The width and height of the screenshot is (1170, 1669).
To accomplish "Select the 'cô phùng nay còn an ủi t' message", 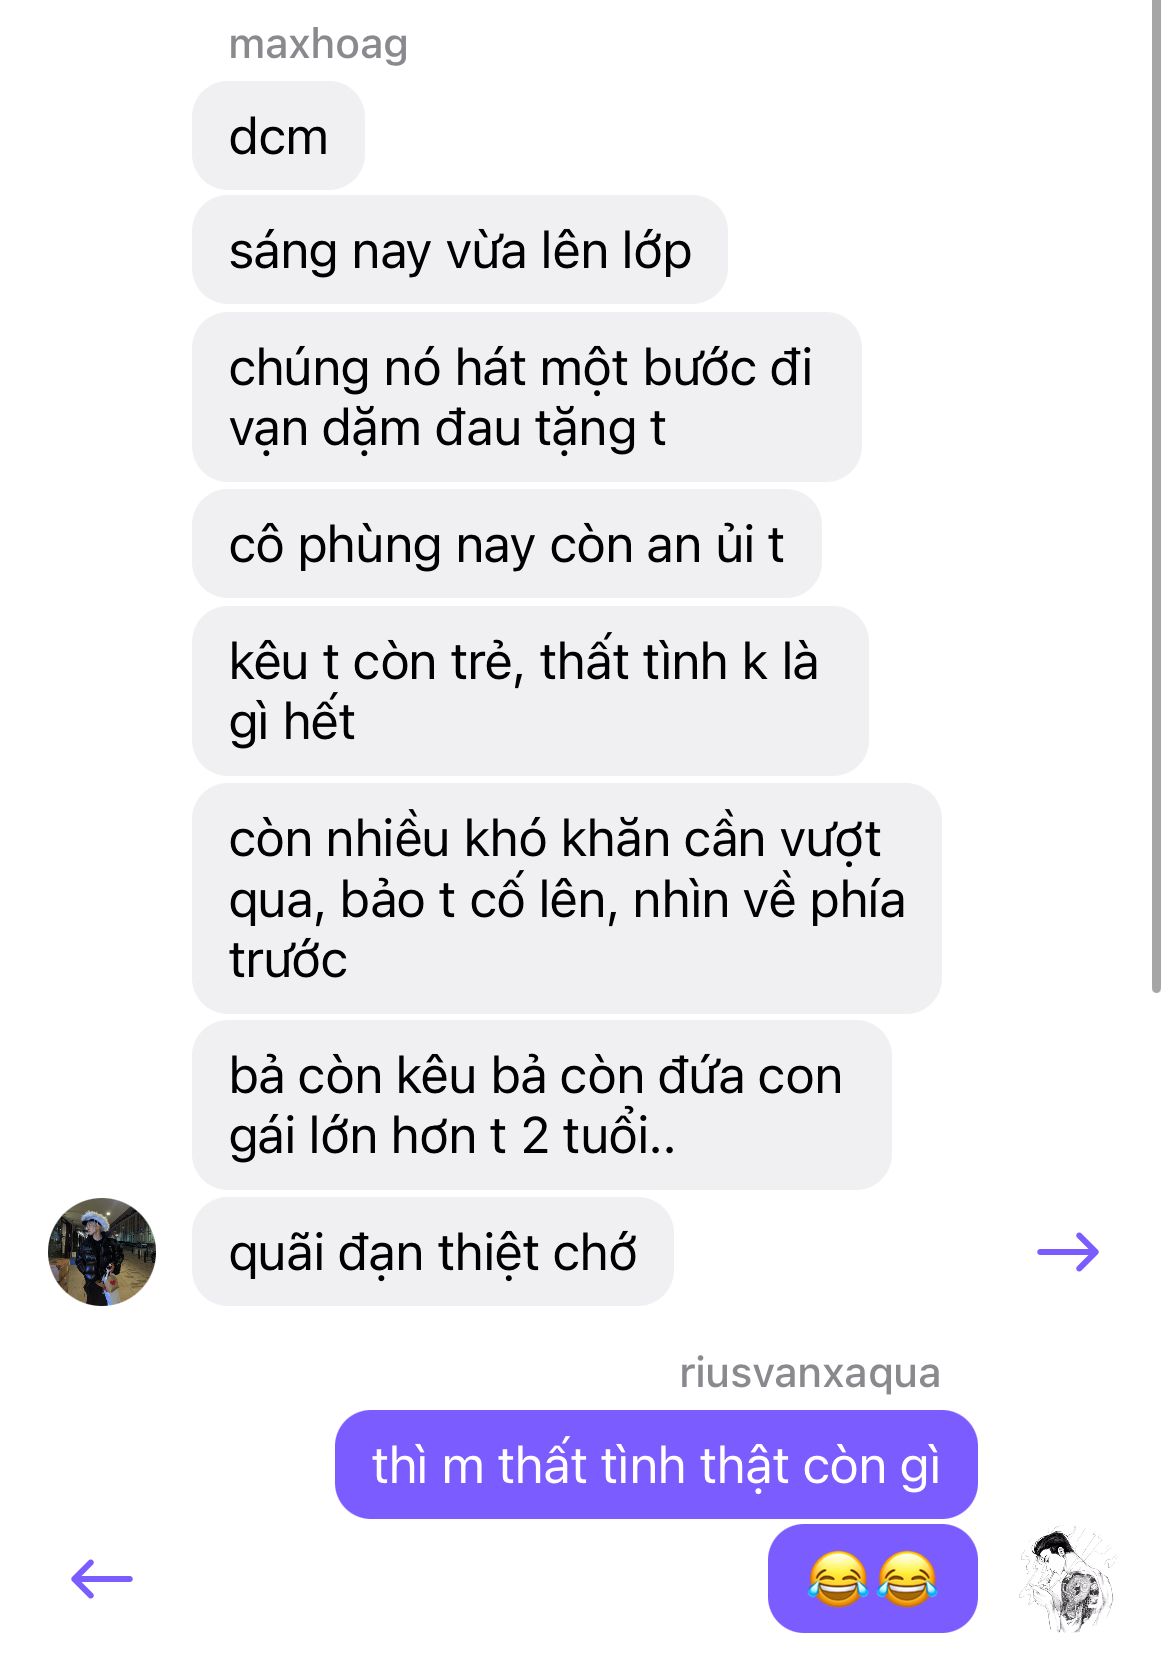I will (507, 544).
